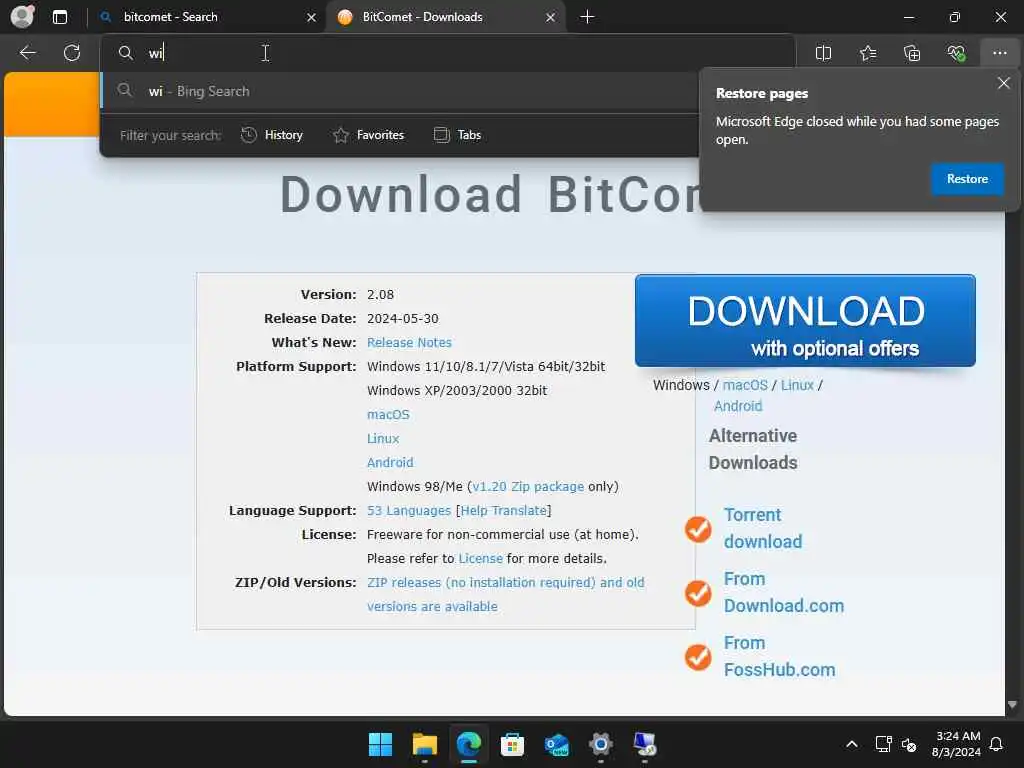Open the Release Notes link

pos(409,342)
